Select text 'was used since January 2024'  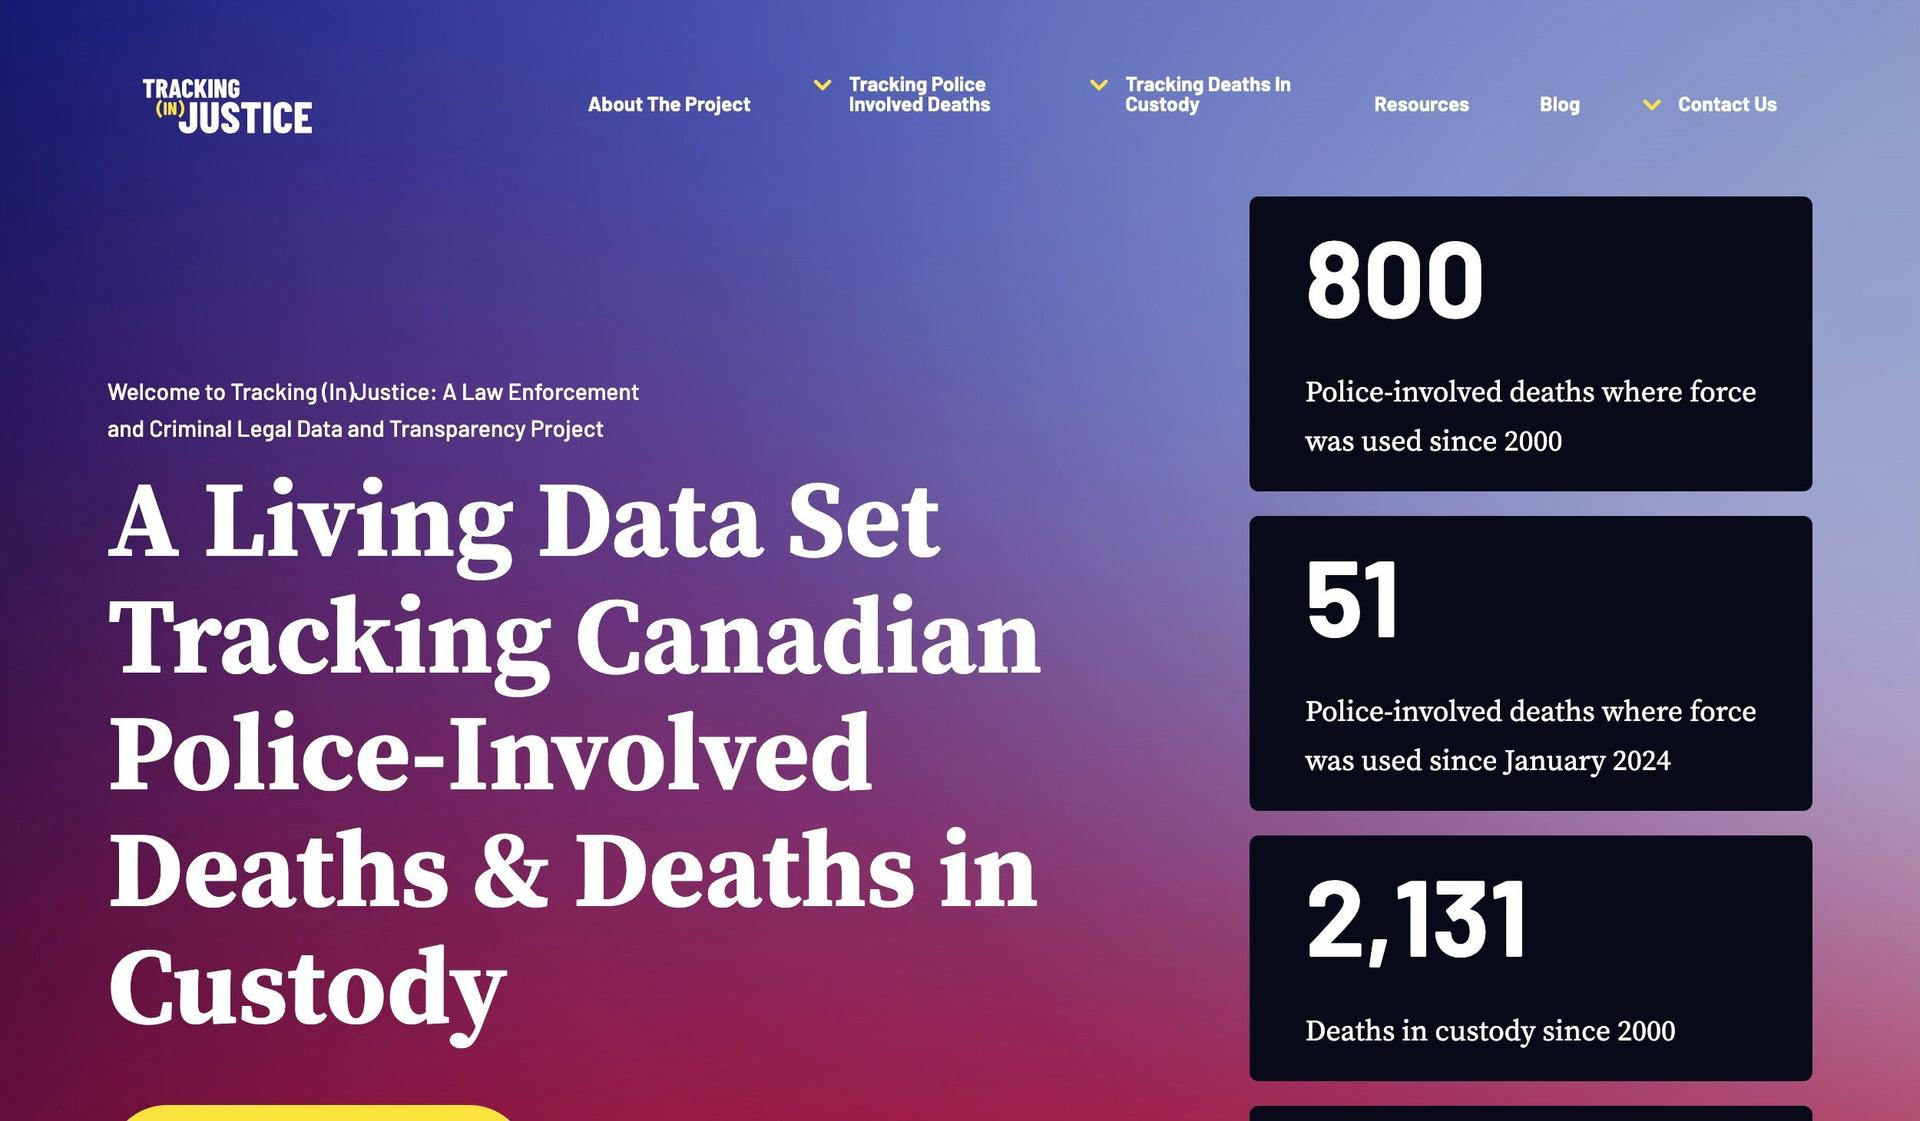click(x=1487, y=761)
